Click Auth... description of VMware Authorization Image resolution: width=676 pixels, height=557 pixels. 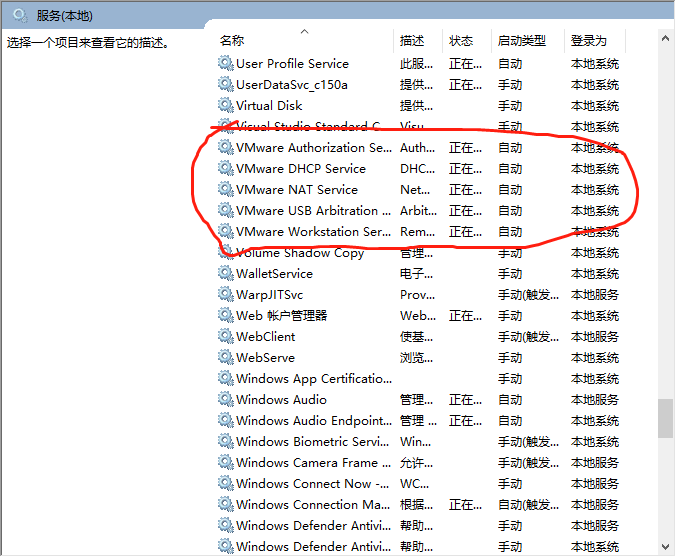417,147
